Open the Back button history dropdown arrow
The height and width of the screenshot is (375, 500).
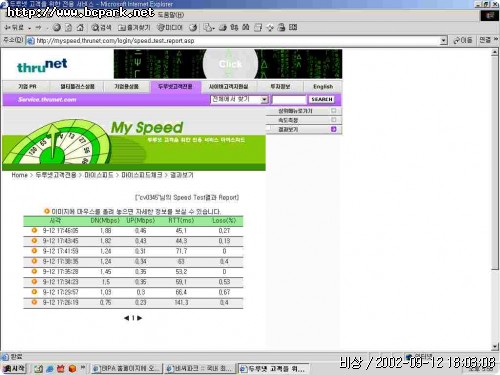pos(30,28)
